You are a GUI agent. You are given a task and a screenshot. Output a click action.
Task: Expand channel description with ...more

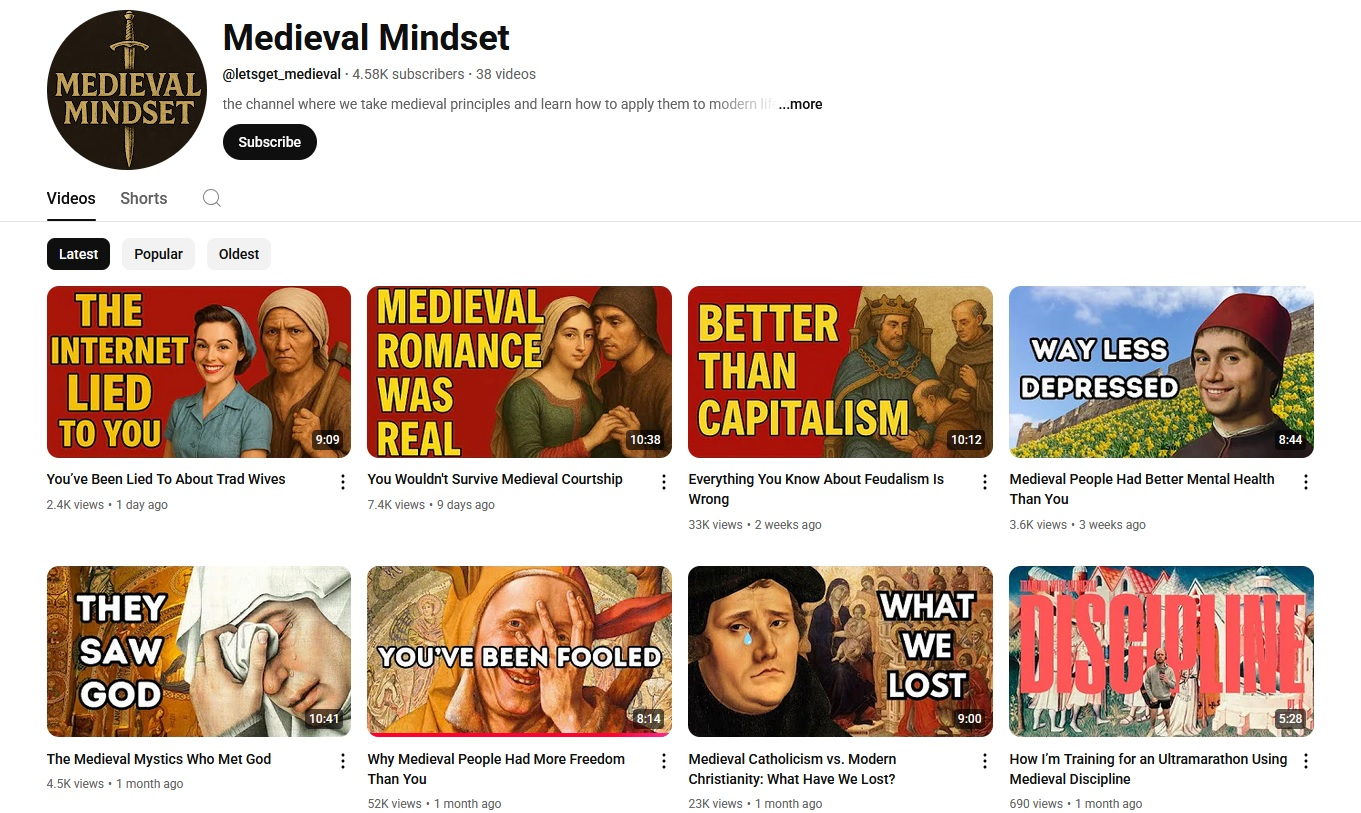(800, 104)
